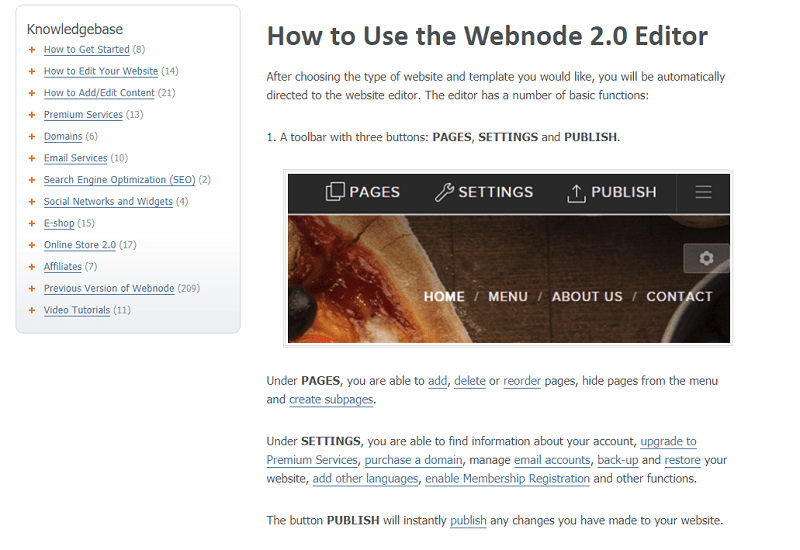Click the PAGES icon in editor toolbar
This screenshot has height=550, width=800.
pyautogui.click(x=335, y=192)
